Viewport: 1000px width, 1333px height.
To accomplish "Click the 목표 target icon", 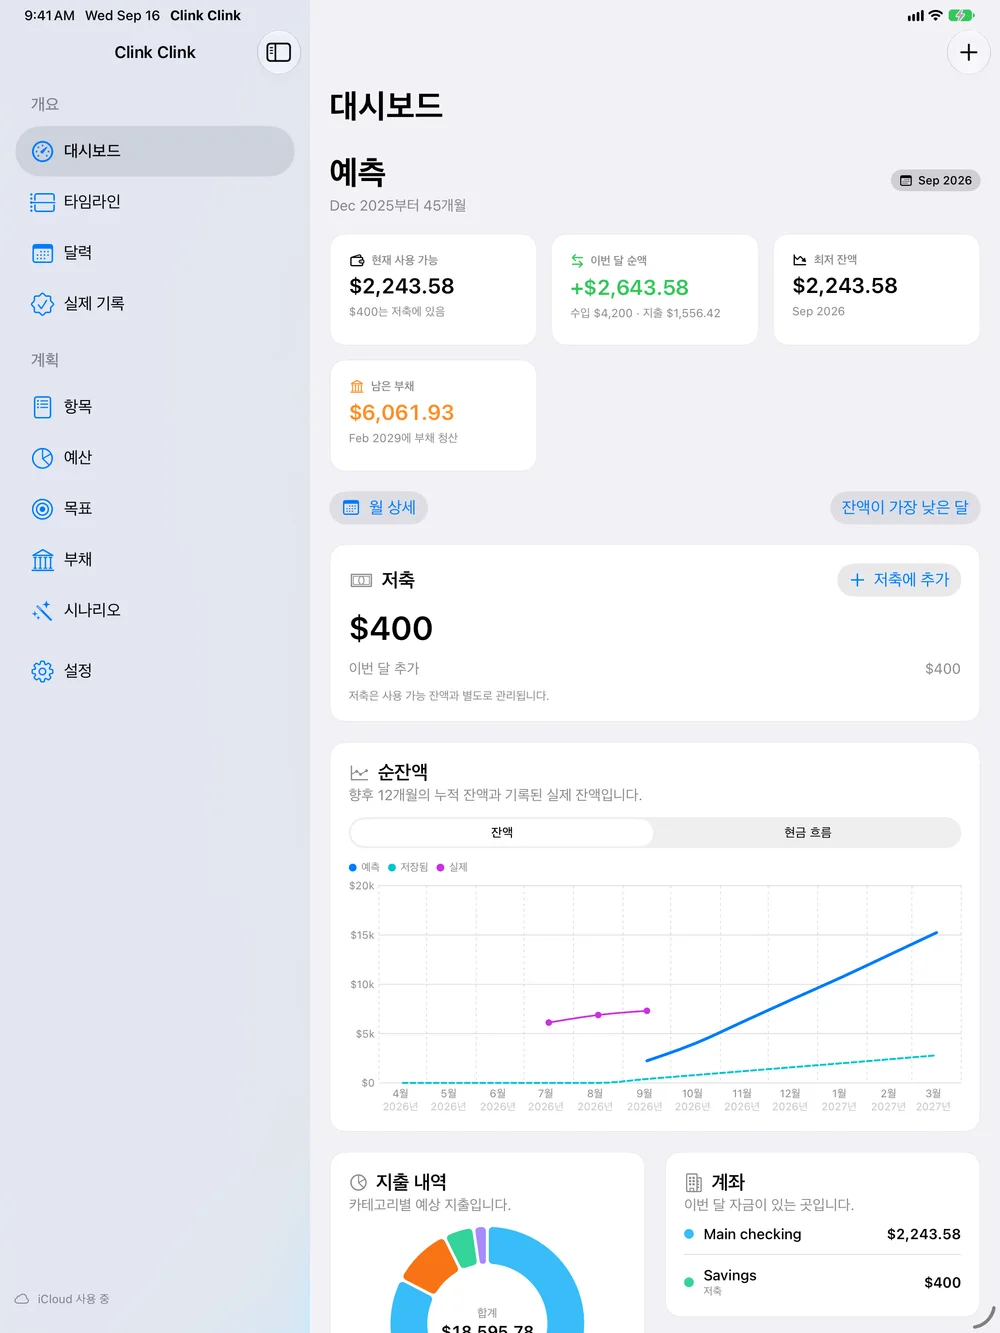I will pyautogui.click(x=42, y=509).
